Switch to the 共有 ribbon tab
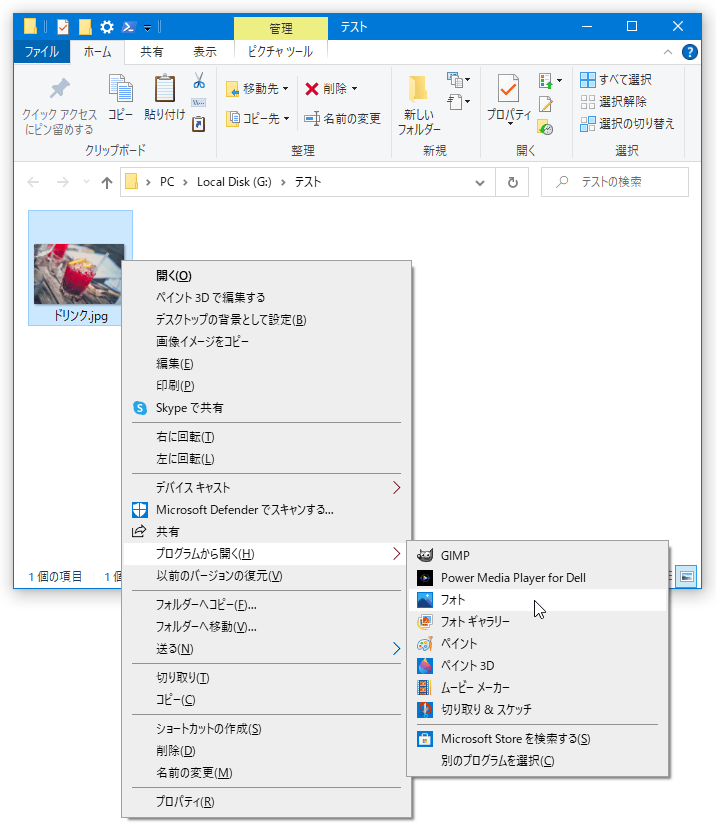Screen dimensions: 716x830 pyautogui.click(x=152, y=52)
